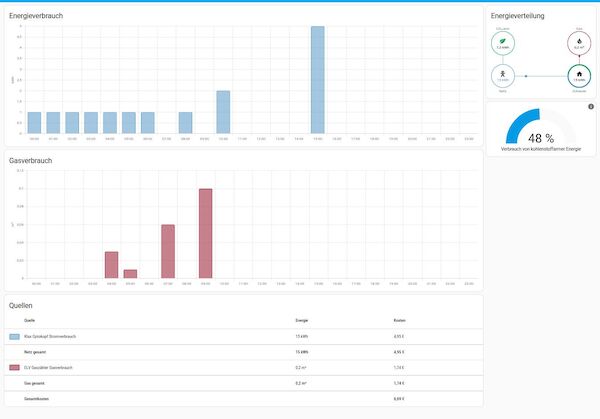
Task: Click the grid power tower icon (Netz)
Action: point(502,74)
